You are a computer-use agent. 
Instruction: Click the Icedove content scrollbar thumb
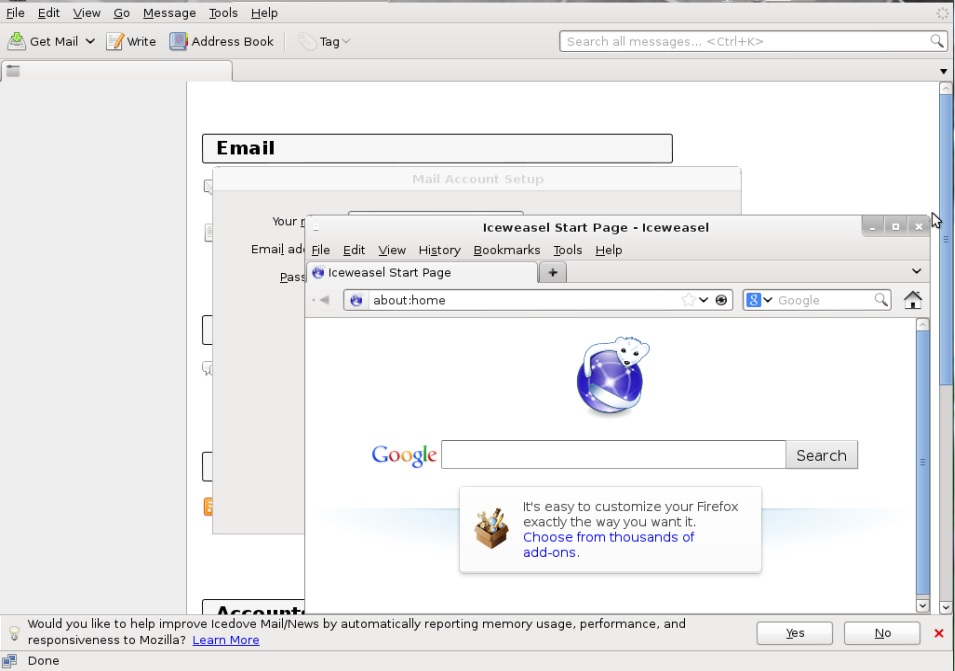[945, 241]
